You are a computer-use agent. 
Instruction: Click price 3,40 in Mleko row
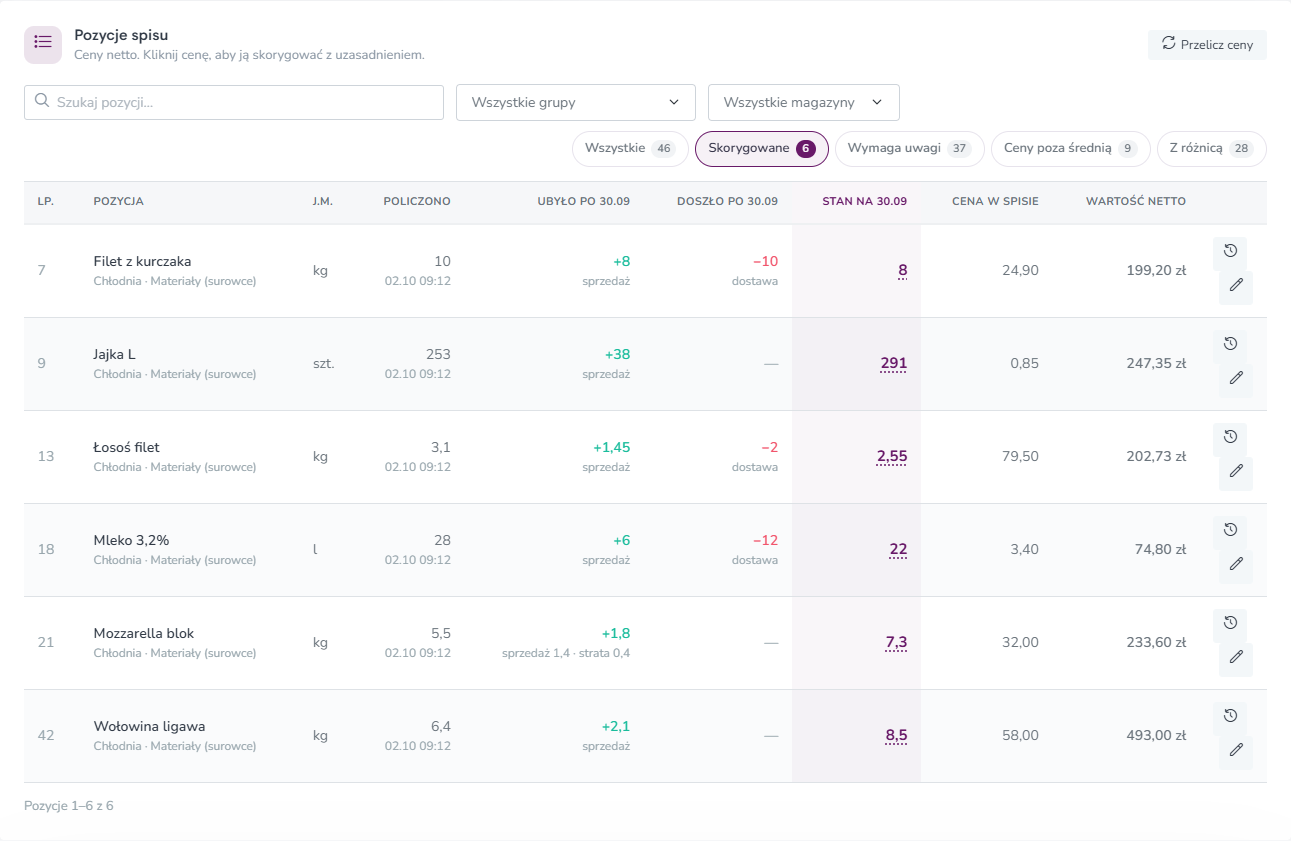[x=1024, y=549]
